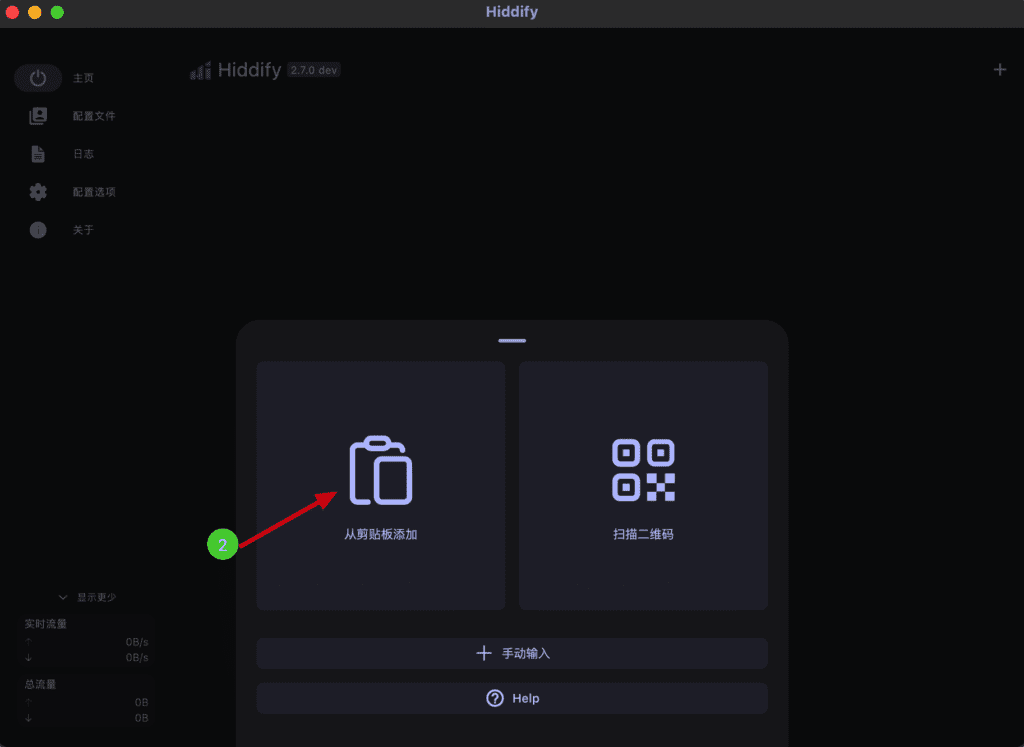The width and height of the screenshot is (1024, 747).
Task: Click the upload arrow under 总流量
Action: 28,702
